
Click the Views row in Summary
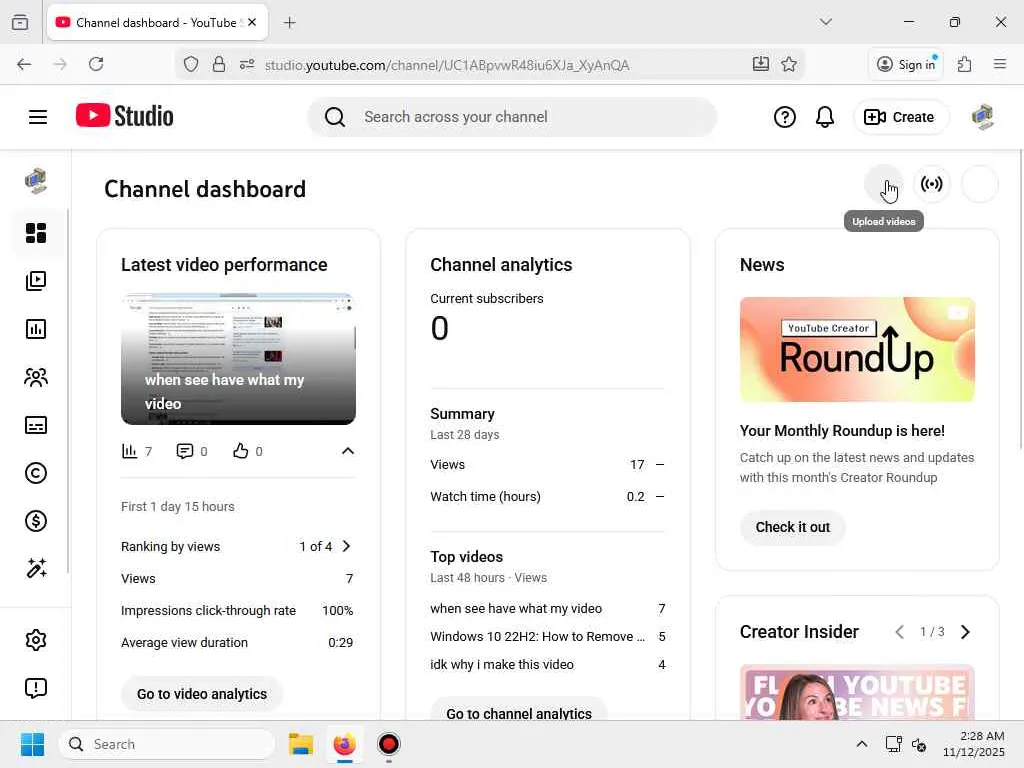click(x=547, y=465)
